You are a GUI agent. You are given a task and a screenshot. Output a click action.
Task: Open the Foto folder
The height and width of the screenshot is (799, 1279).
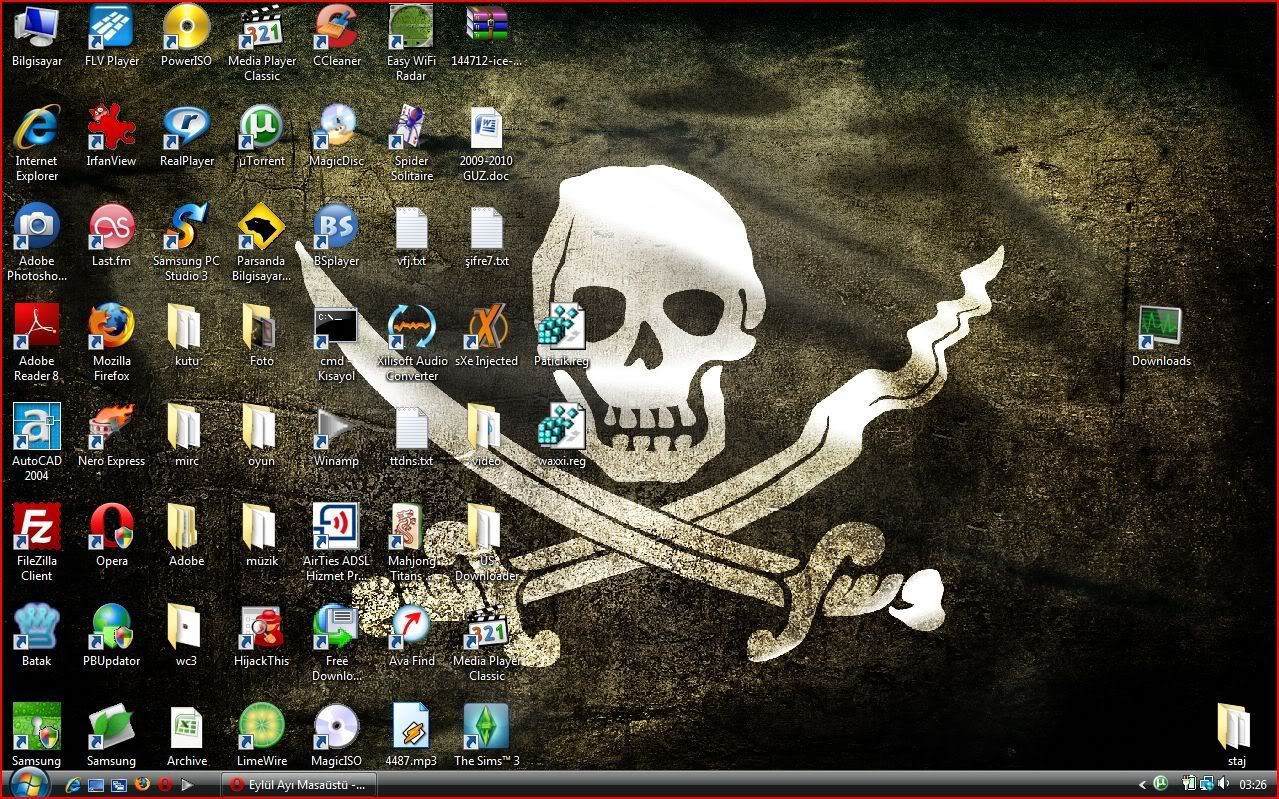point(262,336)
